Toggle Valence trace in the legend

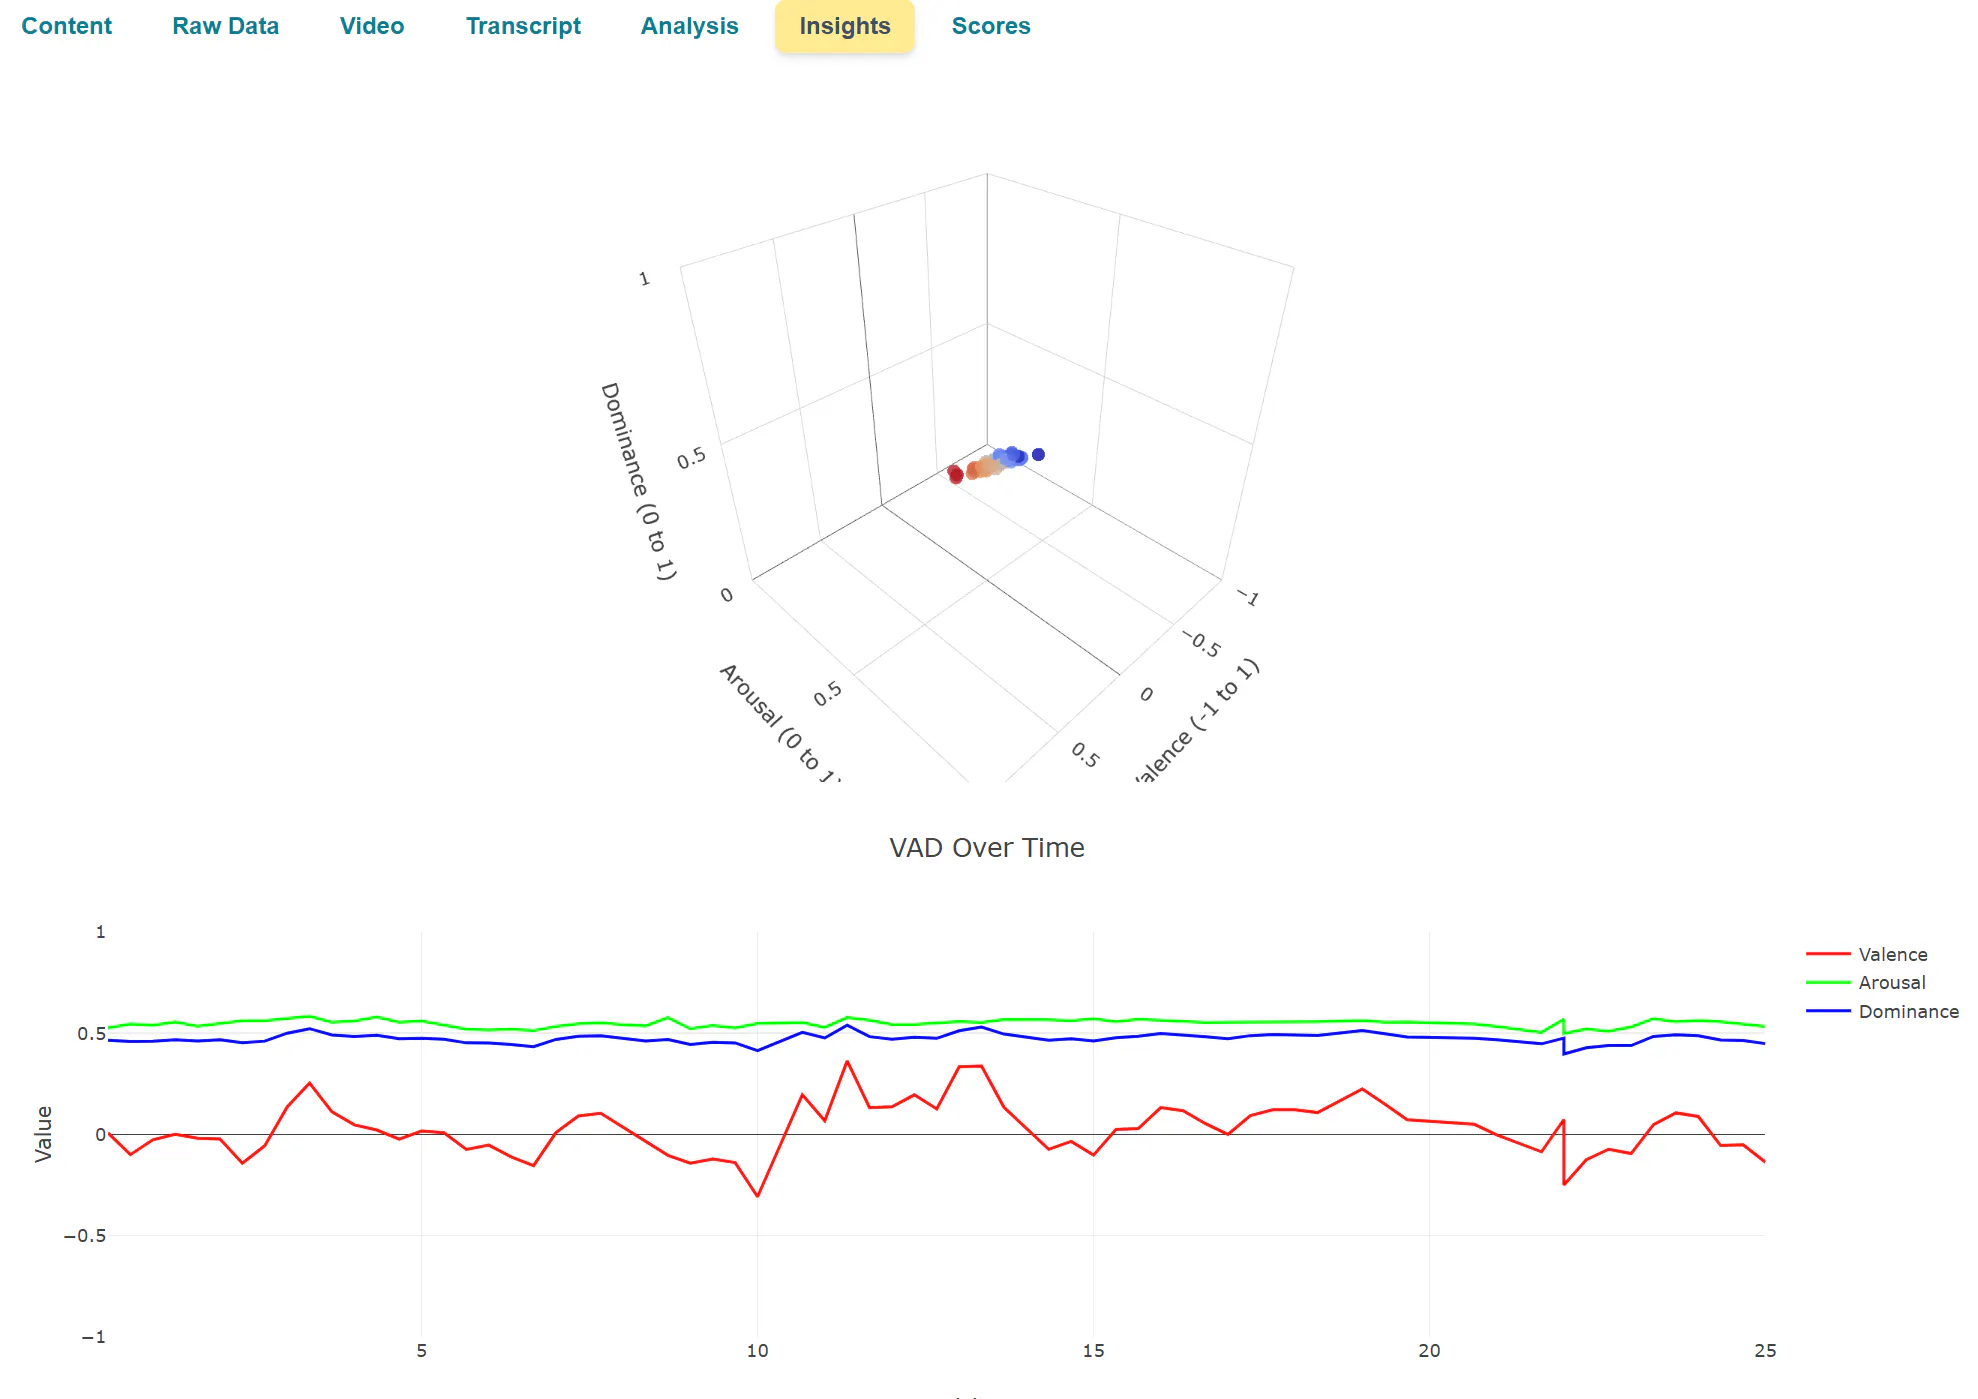[x=1867, y=954]
